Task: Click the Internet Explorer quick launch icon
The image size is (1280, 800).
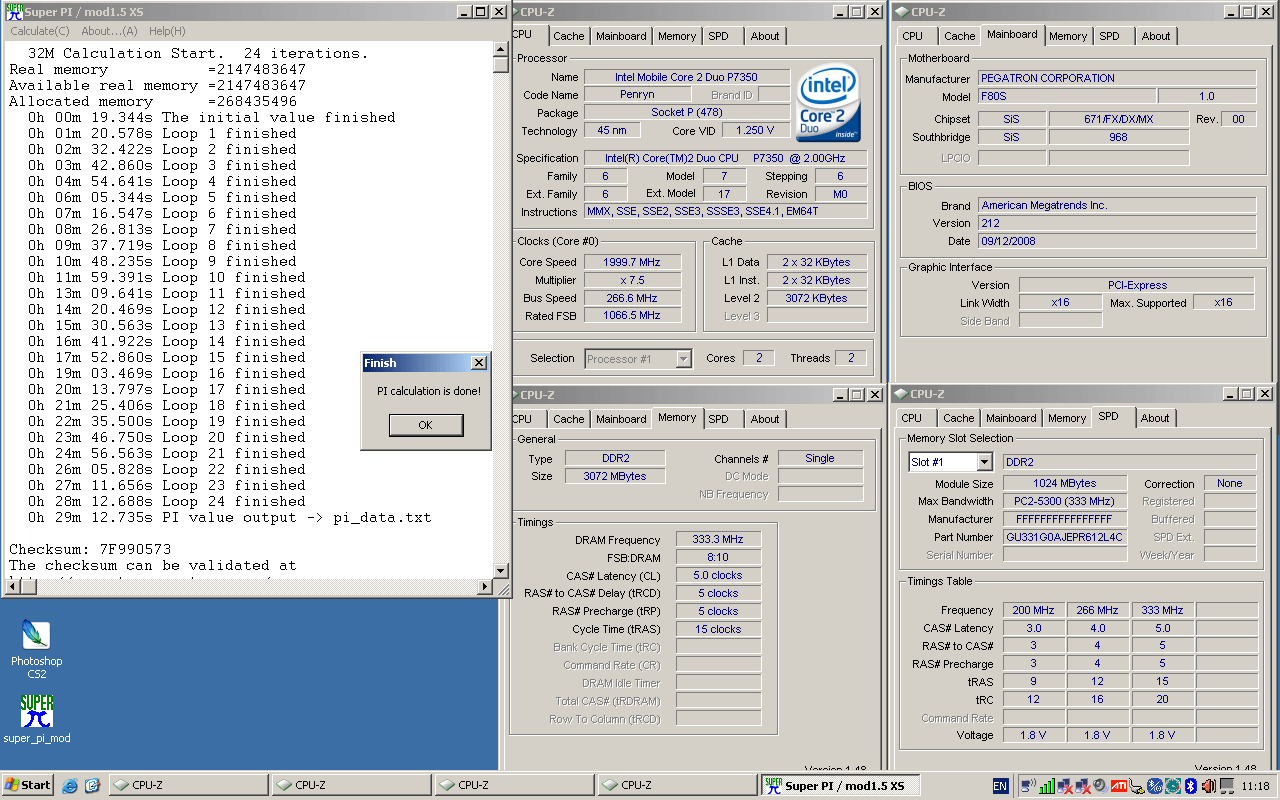Action: pyautogui.click(x=70, y=785)
